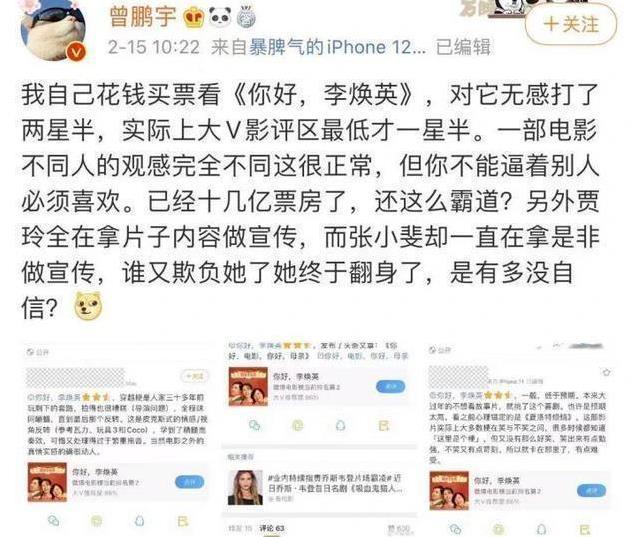Click the orange verified V badge
The width and height of the screenshot is (638, 537).
coord(76,52)
